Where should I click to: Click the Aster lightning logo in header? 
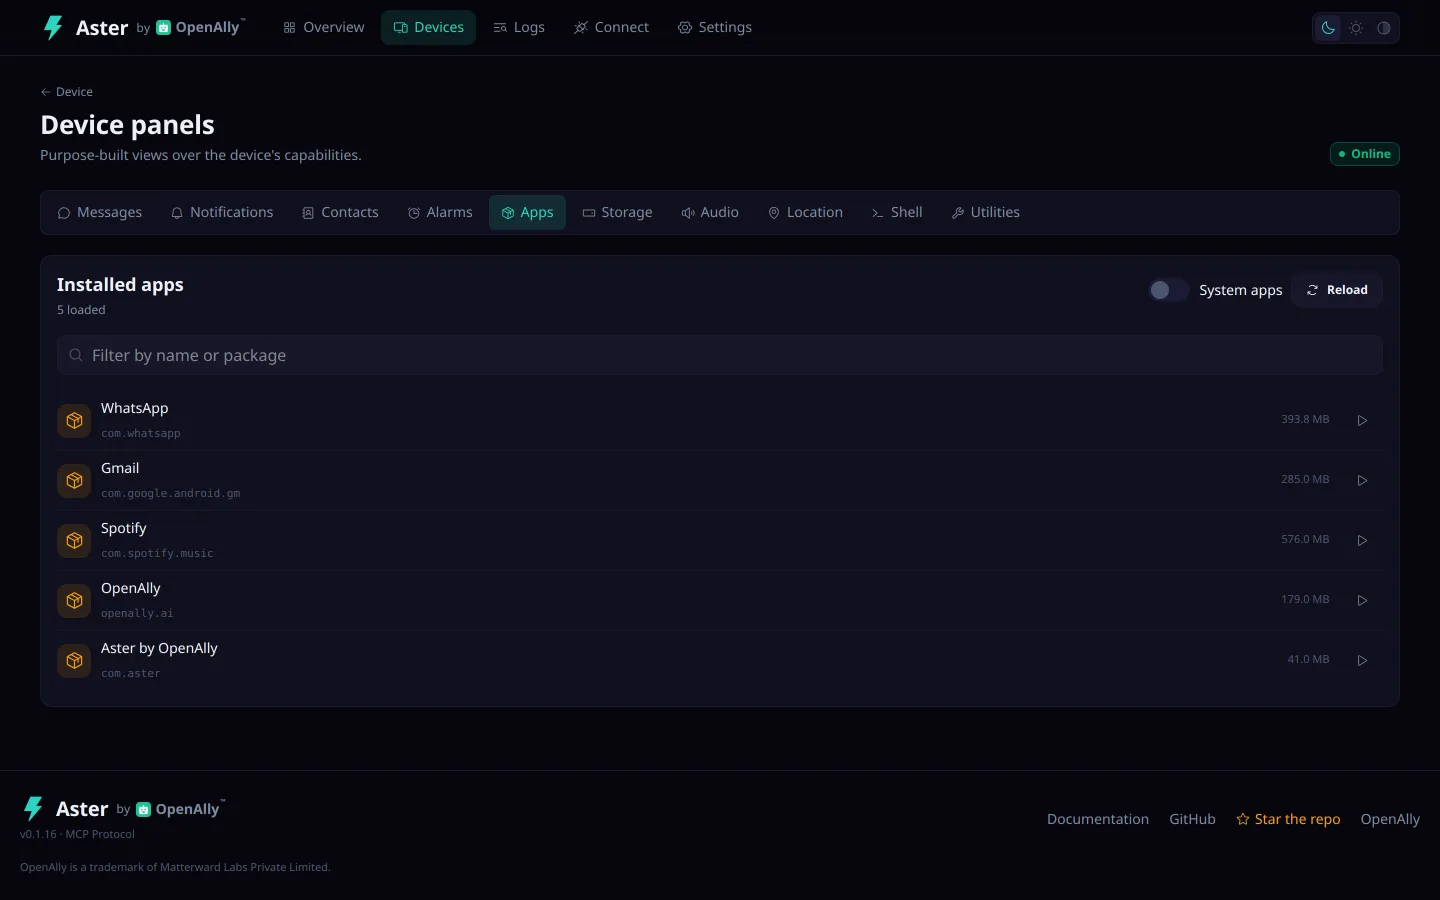[53, 27]
